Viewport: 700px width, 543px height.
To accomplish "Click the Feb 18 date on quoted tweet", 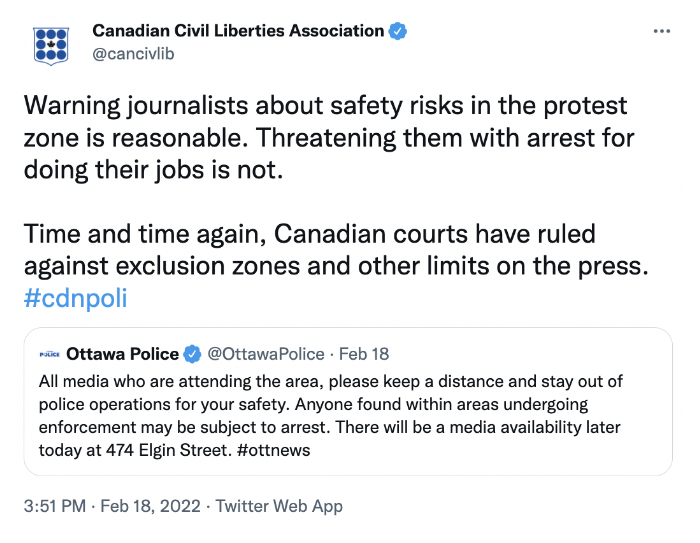I will 364,354.
